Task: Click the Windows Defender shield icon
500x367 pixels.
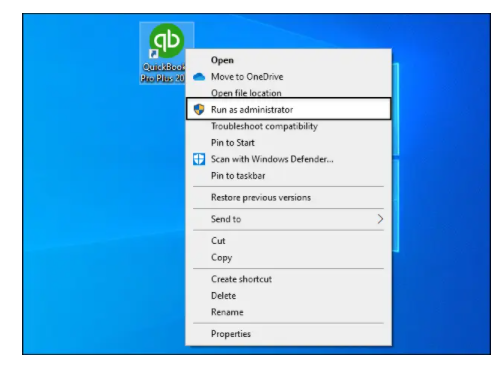Action: pyautogui.click(x=199, y=159)
